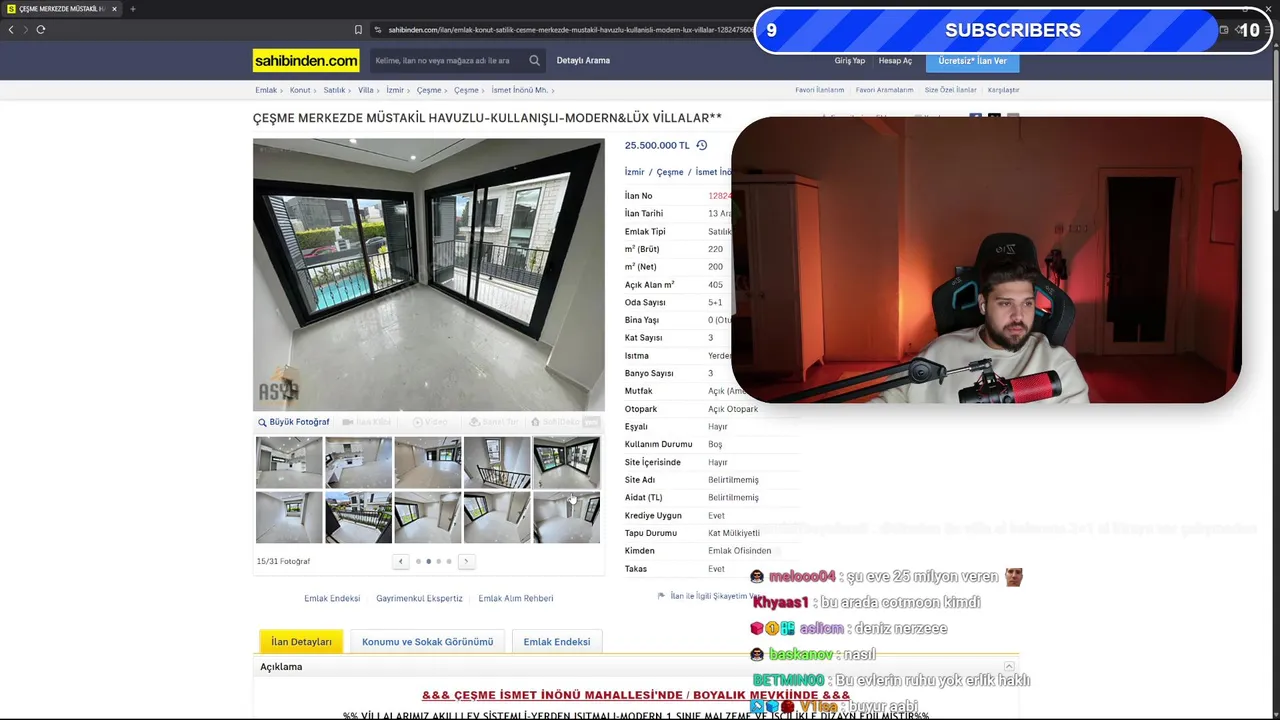Open the Gayrimenkul Ekspertiz link
This screenshot has width=1280, height=720.
pos(419,598)
